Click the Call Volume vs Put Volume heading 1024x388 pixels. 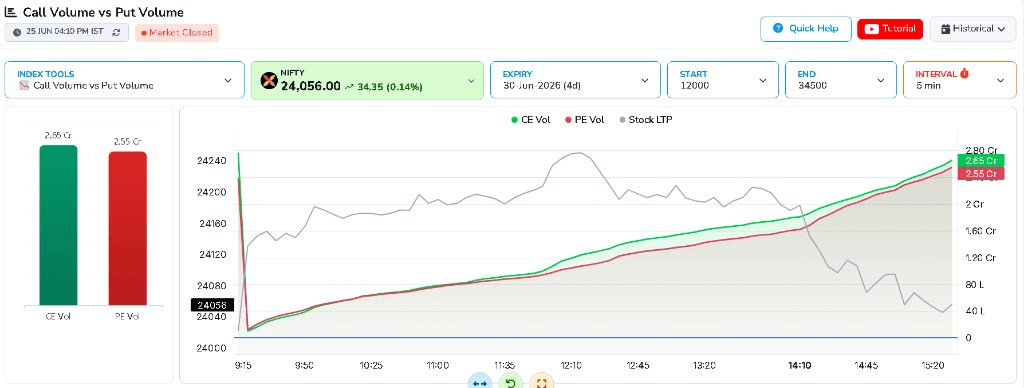pos(103,12)
